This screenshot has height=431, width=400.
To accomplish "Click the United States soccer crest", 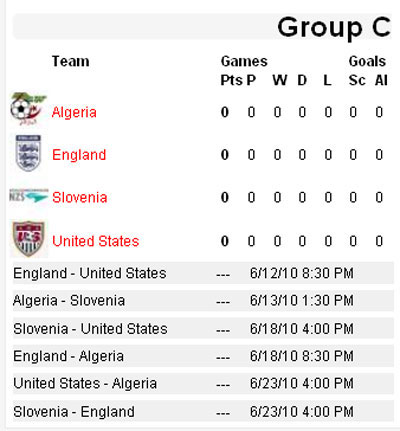I will pos(29,239).
